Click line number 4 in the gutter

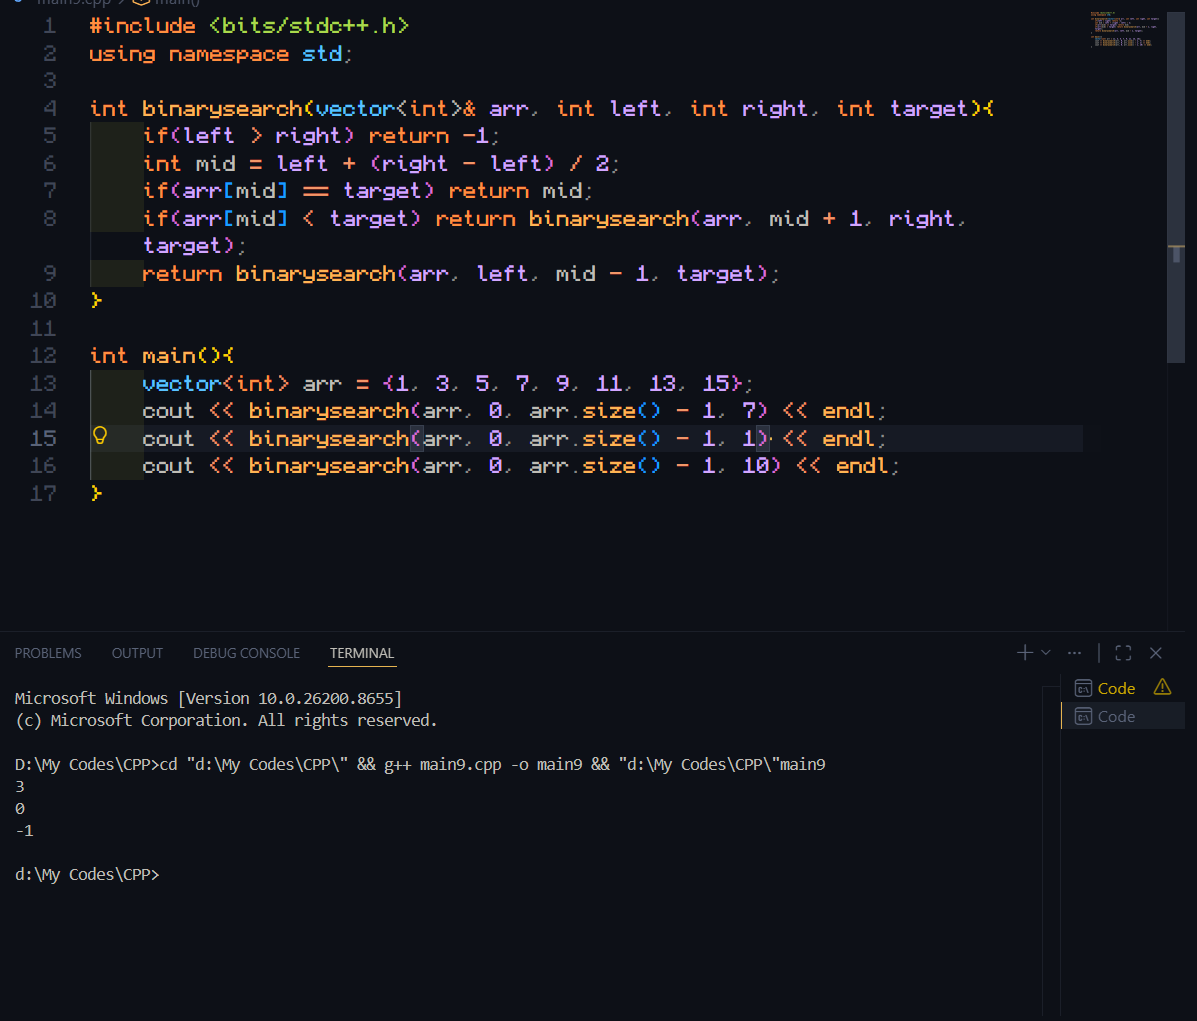pyautogui.click(x=50, y=108)
